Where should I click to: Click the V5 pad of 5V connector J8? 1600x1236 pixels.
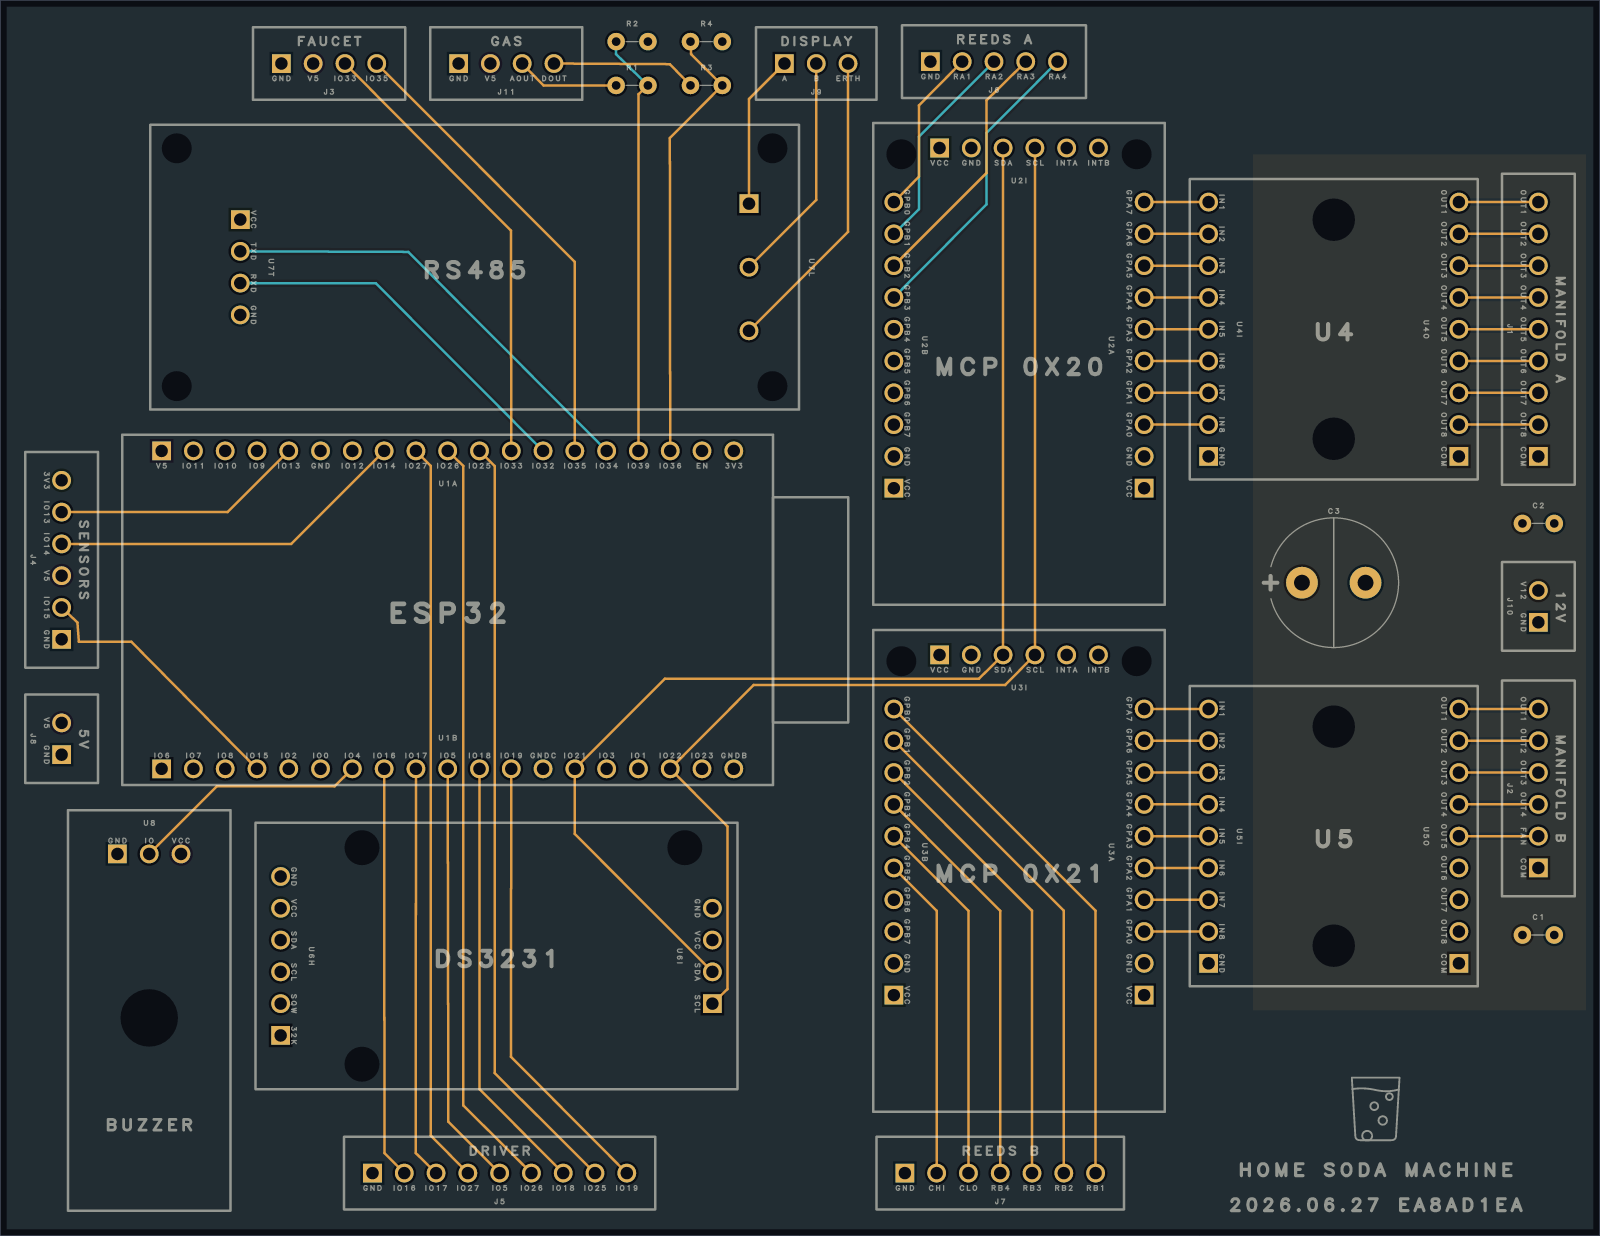click(x=62, y=723)
